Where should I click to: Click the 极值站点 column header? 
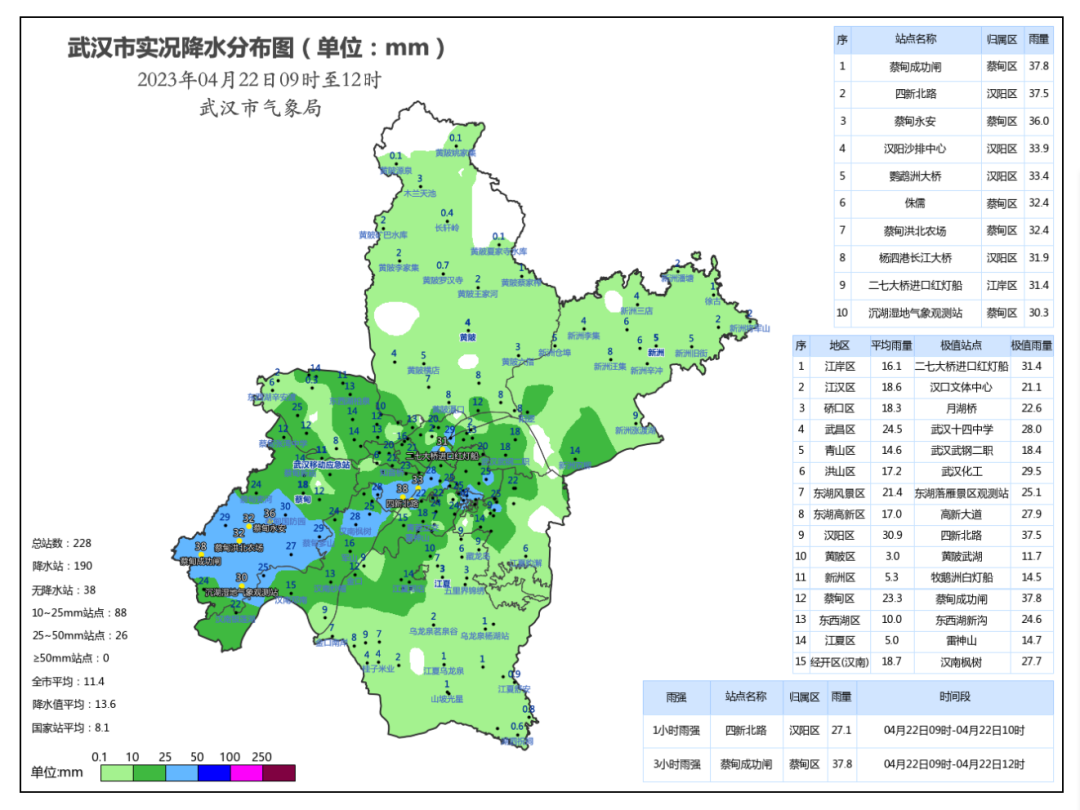(x=960, y=346)
